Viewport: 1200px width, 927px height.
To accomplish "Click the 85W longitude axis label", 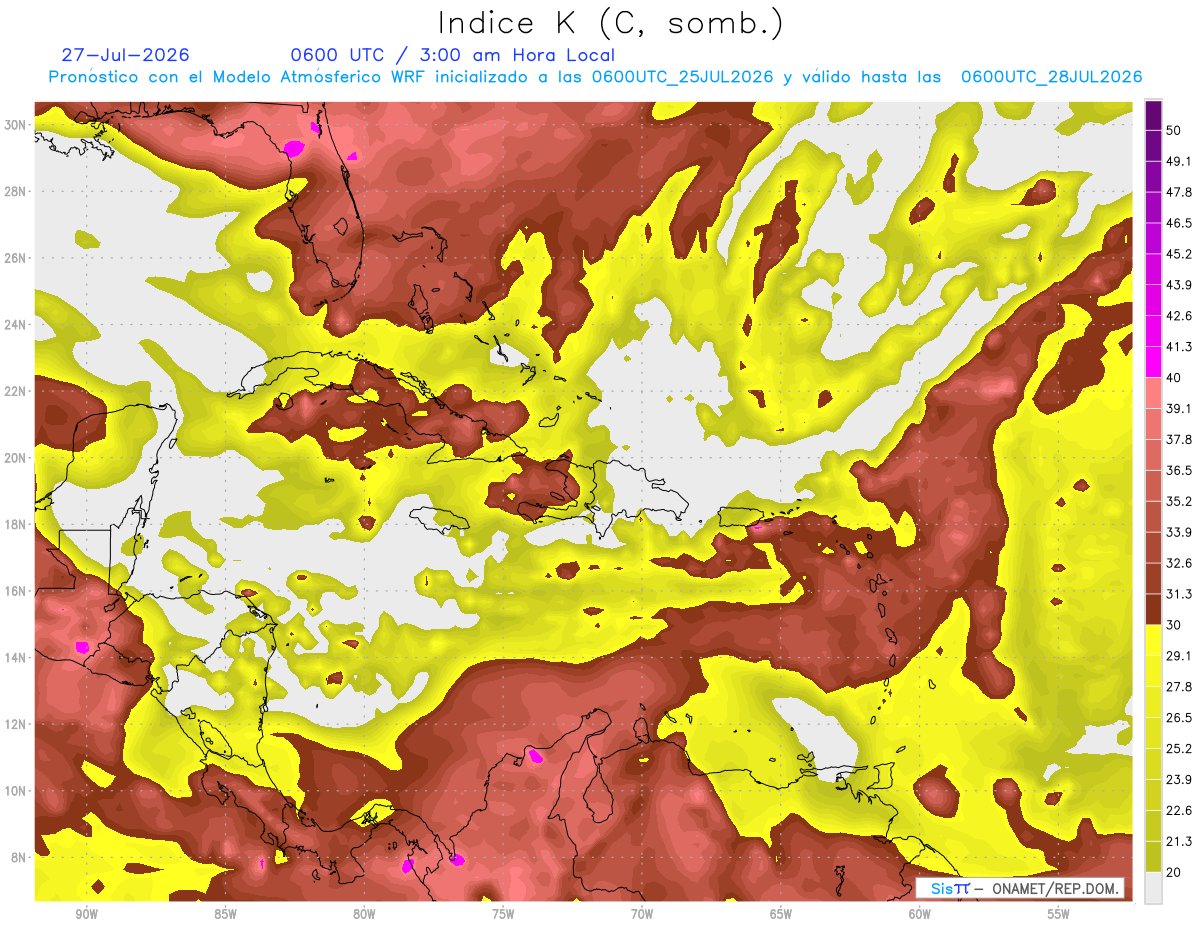I will 225,914.
